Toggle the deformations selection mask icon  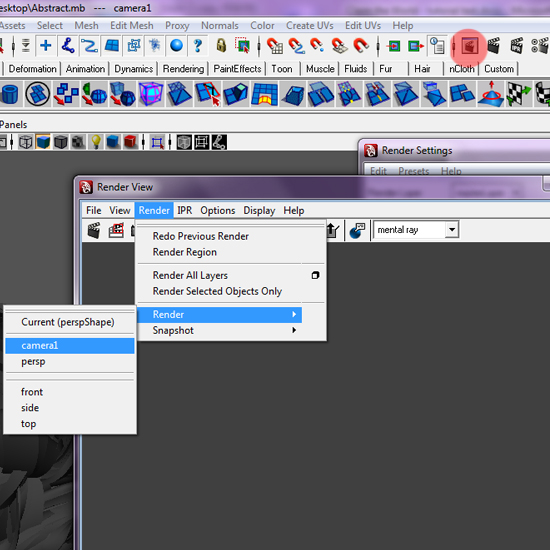(133, 46)
